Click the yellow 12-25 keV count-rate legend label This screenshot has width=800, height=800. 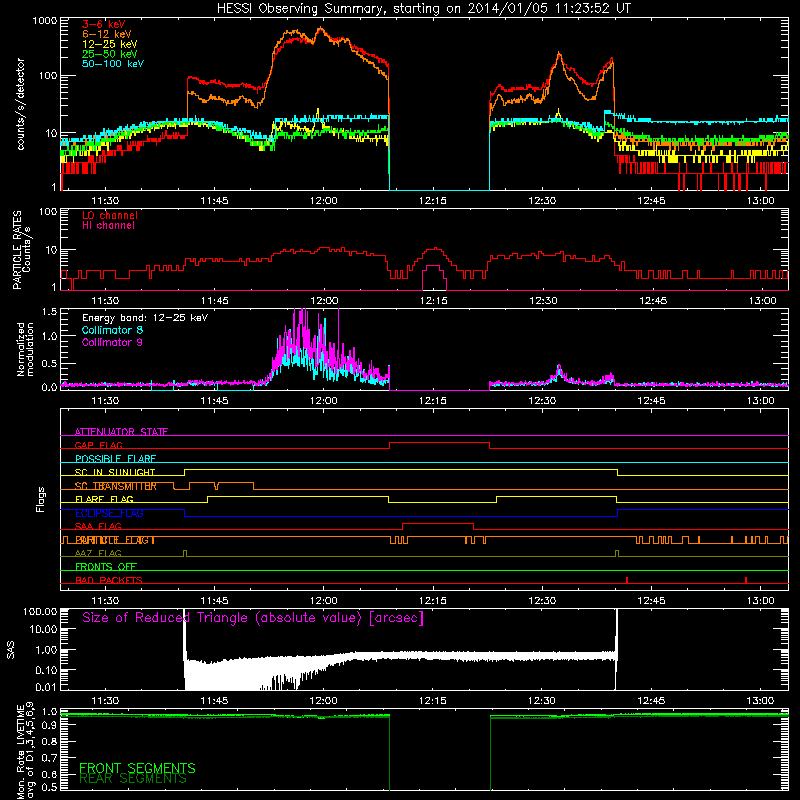[110, 44]
